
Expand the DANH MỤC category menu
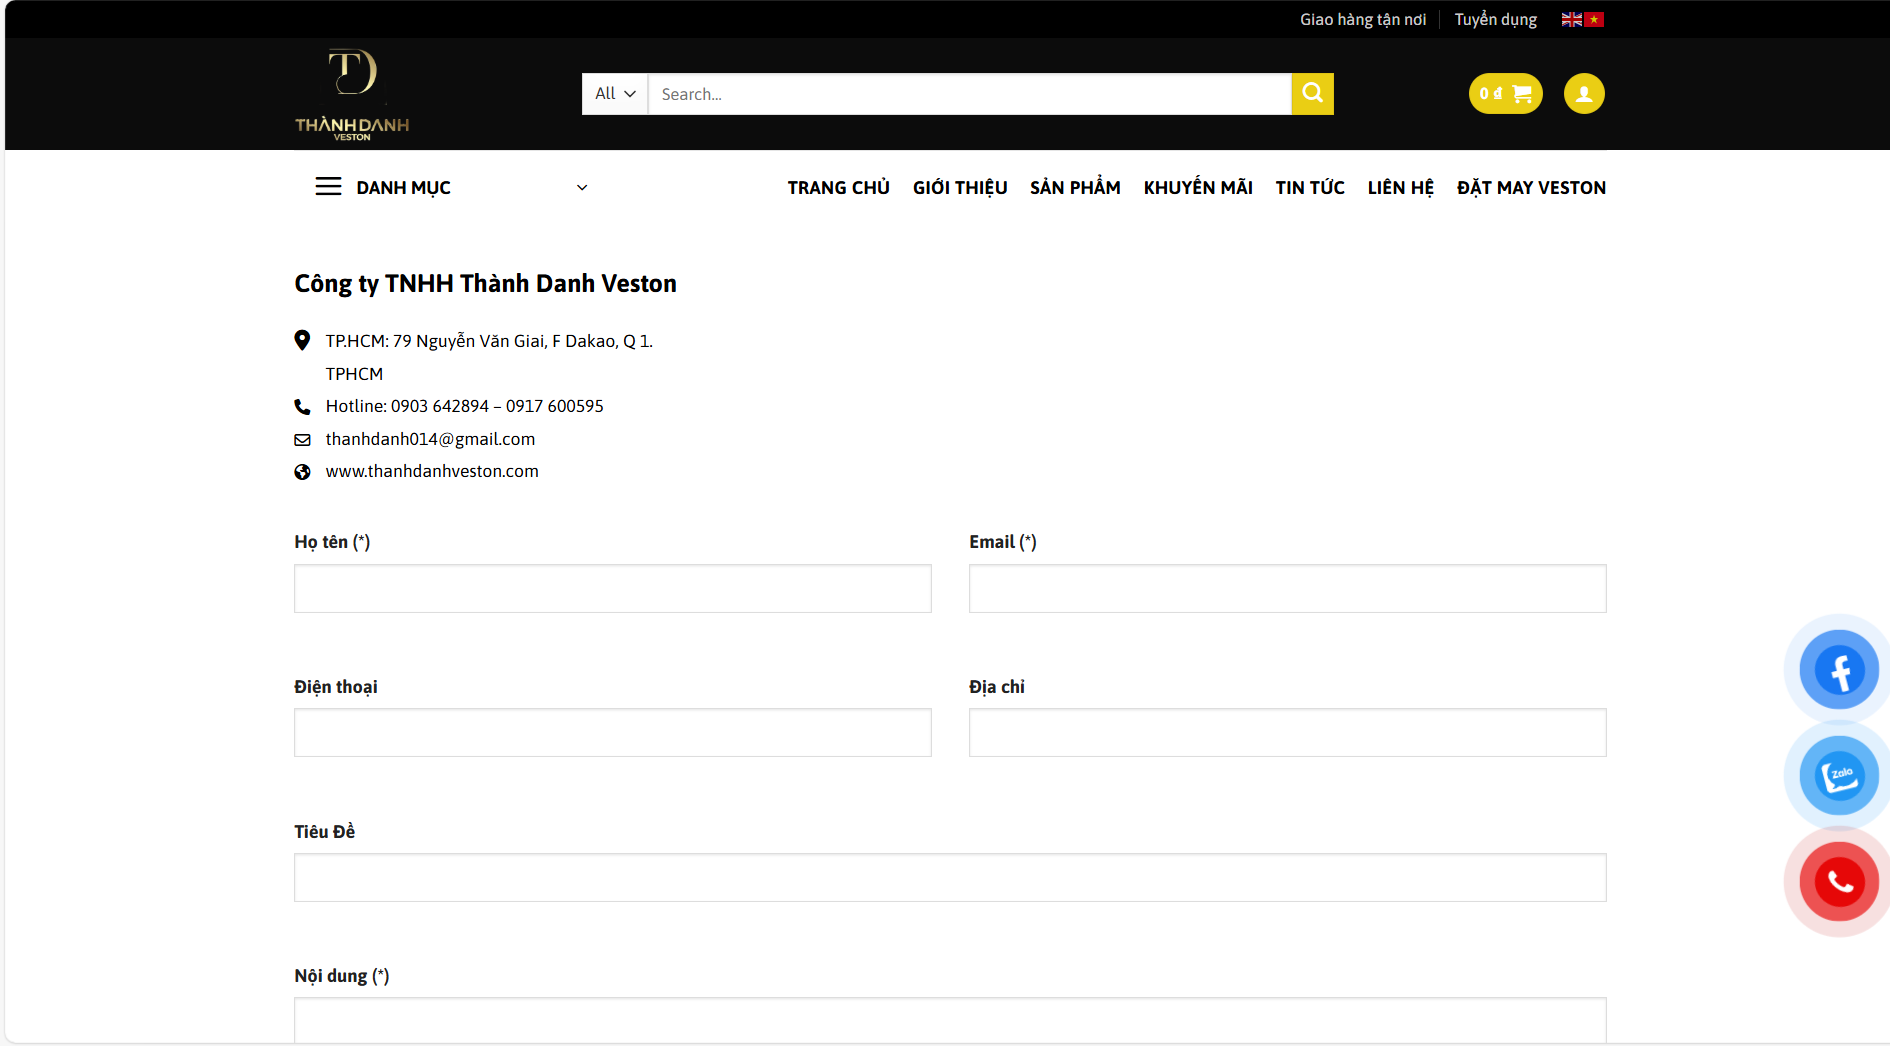tap(581, 188)
